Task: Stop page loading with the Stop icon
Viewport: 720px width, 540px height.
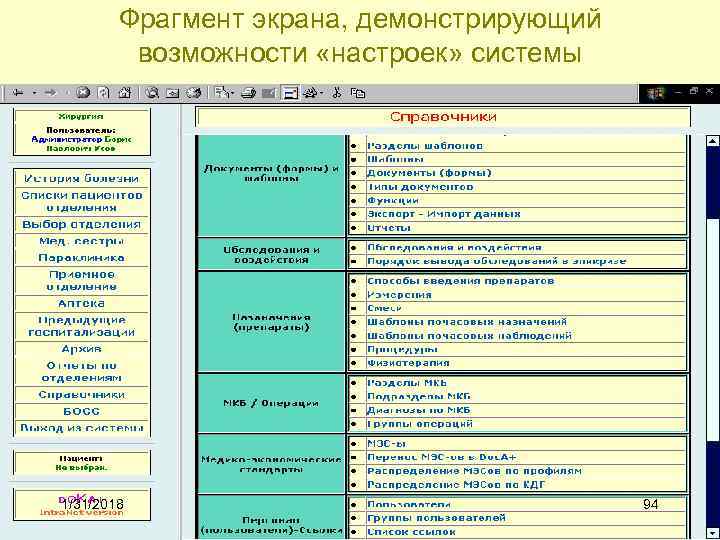Action: click(x=83, y=93)
